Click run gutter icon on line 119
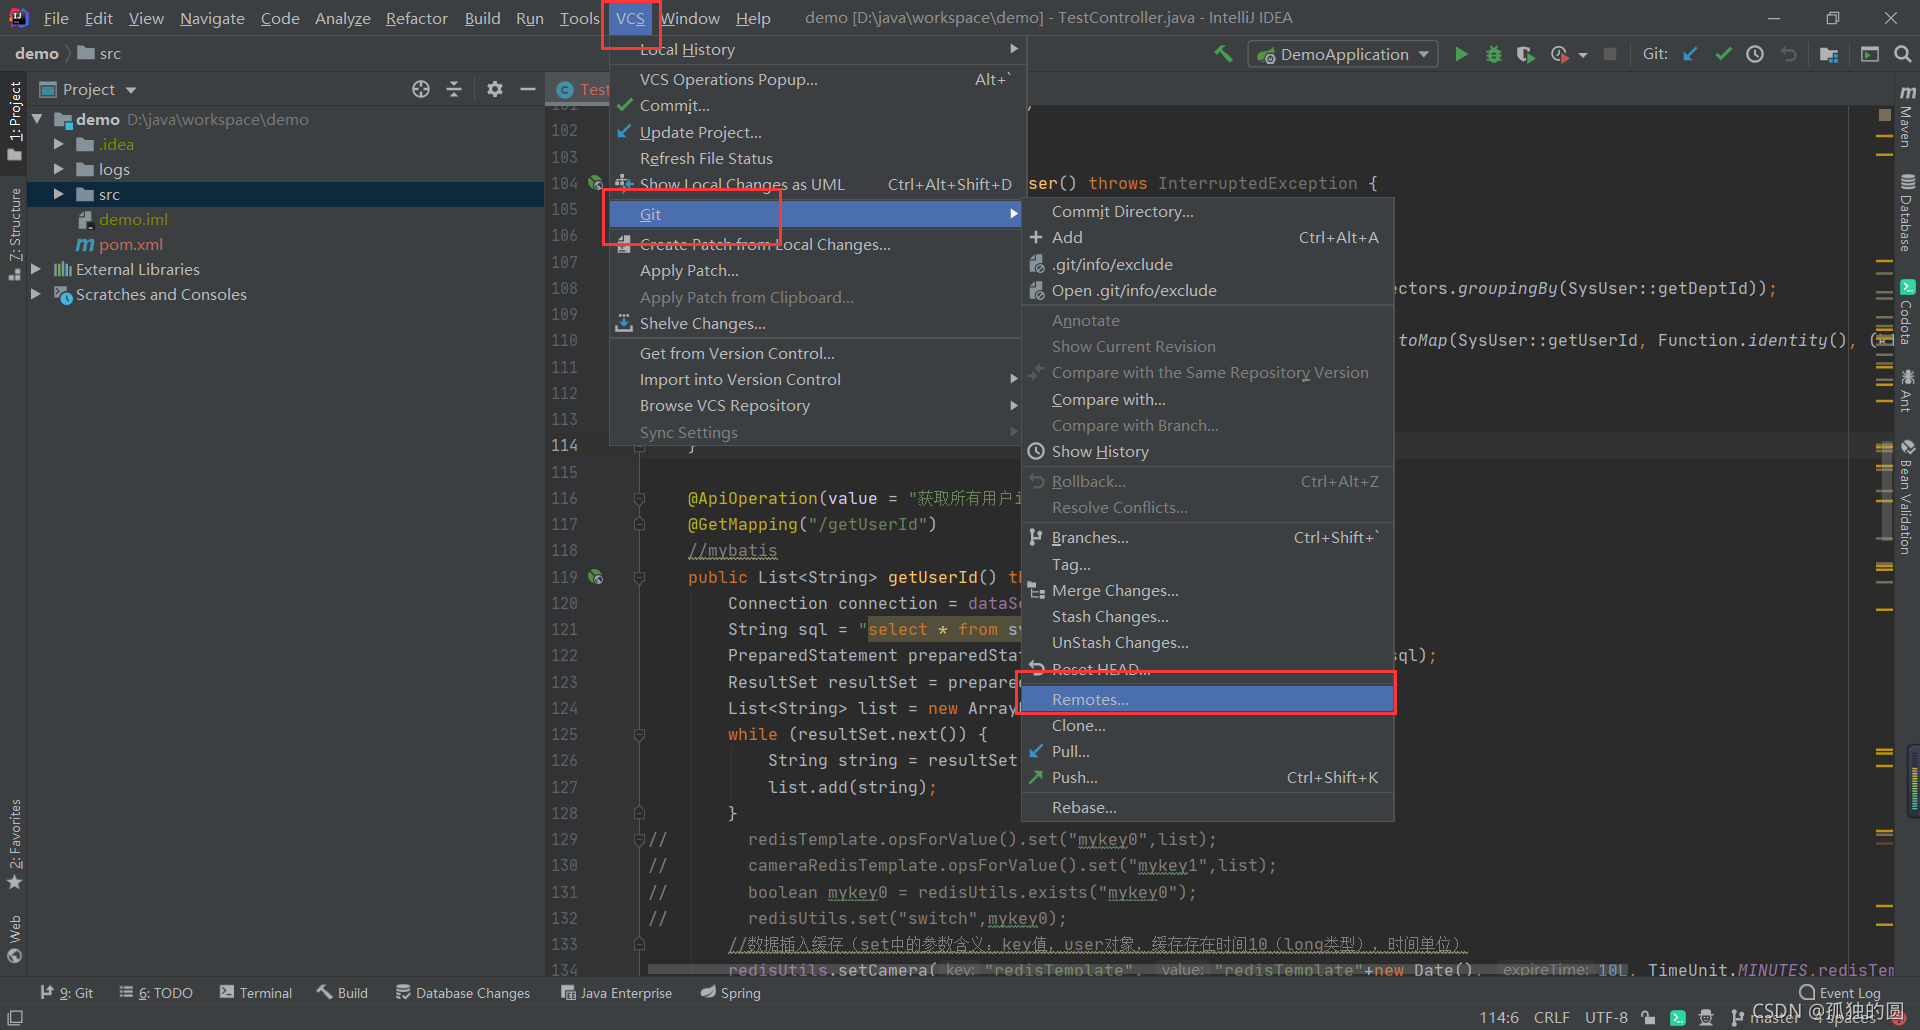The height and width of the screenshot is (1030, 1920). (596, 577)
